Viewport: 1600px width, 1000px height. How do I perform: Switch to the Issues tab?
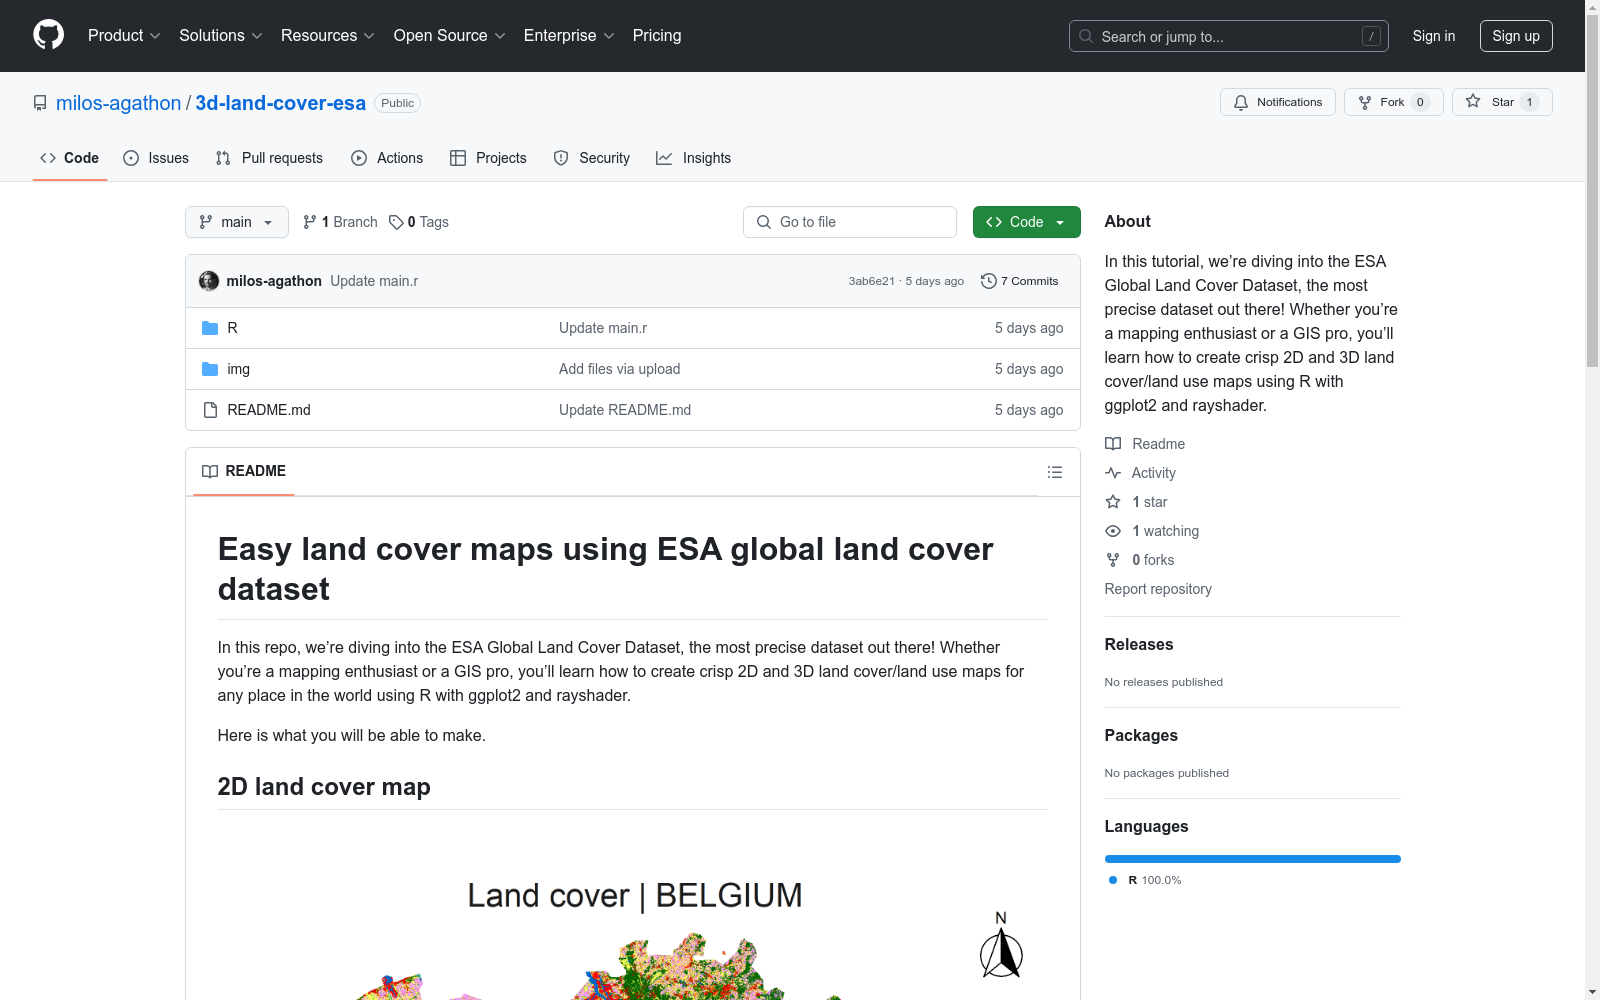[156, 158]
